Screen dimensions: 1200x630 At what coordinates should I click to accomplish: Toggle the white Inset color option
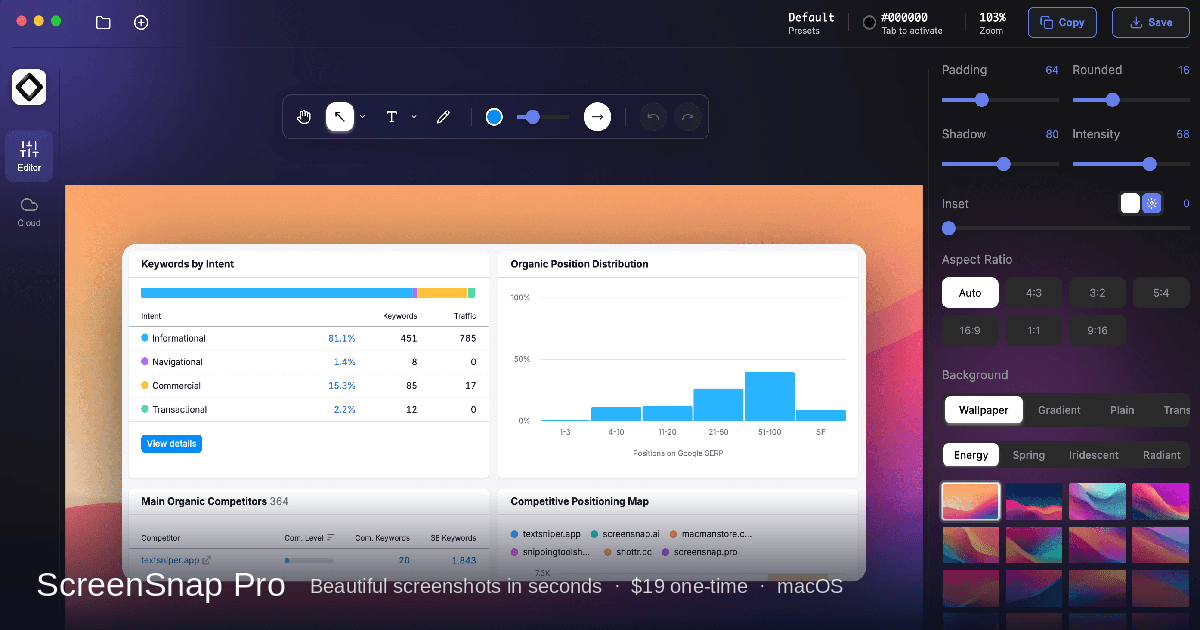tap(1130, 203)
